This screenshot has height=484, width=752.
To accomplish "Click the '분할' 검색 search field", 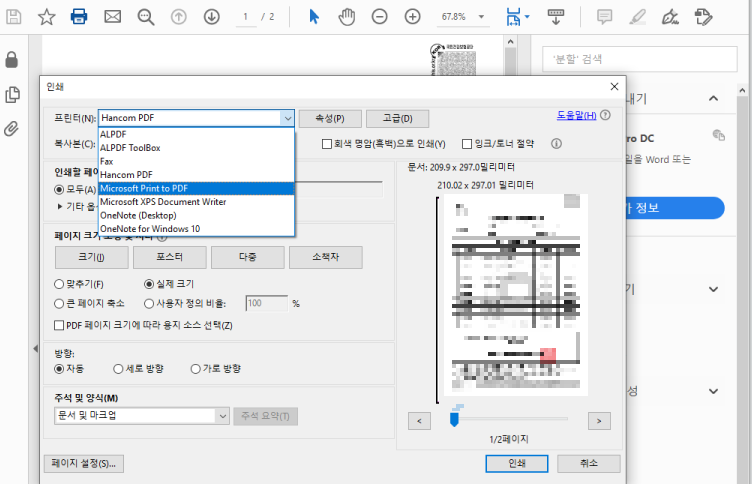I will point(640,59).
